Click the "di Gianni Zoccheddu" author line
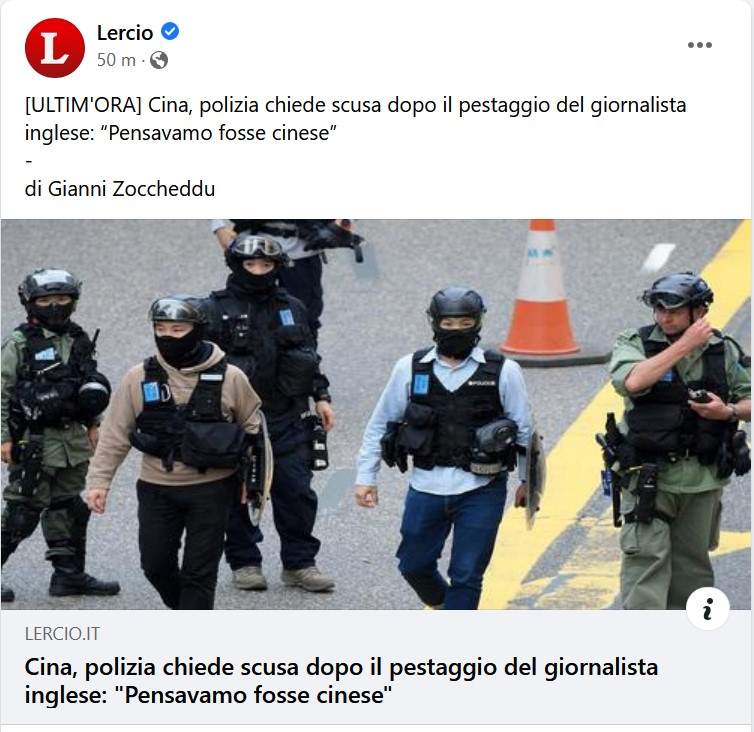The image size is (754, 732). tap(120, 189)
